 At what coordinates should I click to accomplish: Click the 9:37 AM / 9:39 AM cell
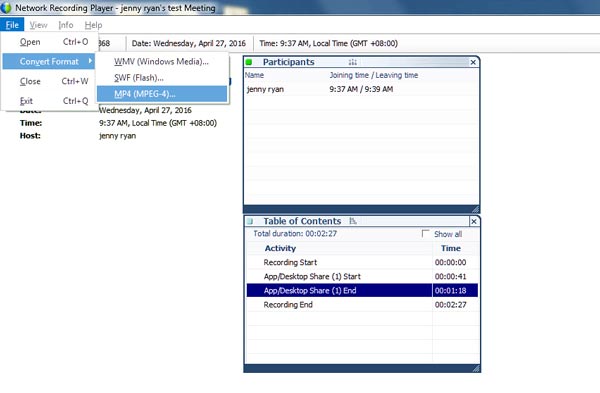pyautogui.click(x=361, y=89)
